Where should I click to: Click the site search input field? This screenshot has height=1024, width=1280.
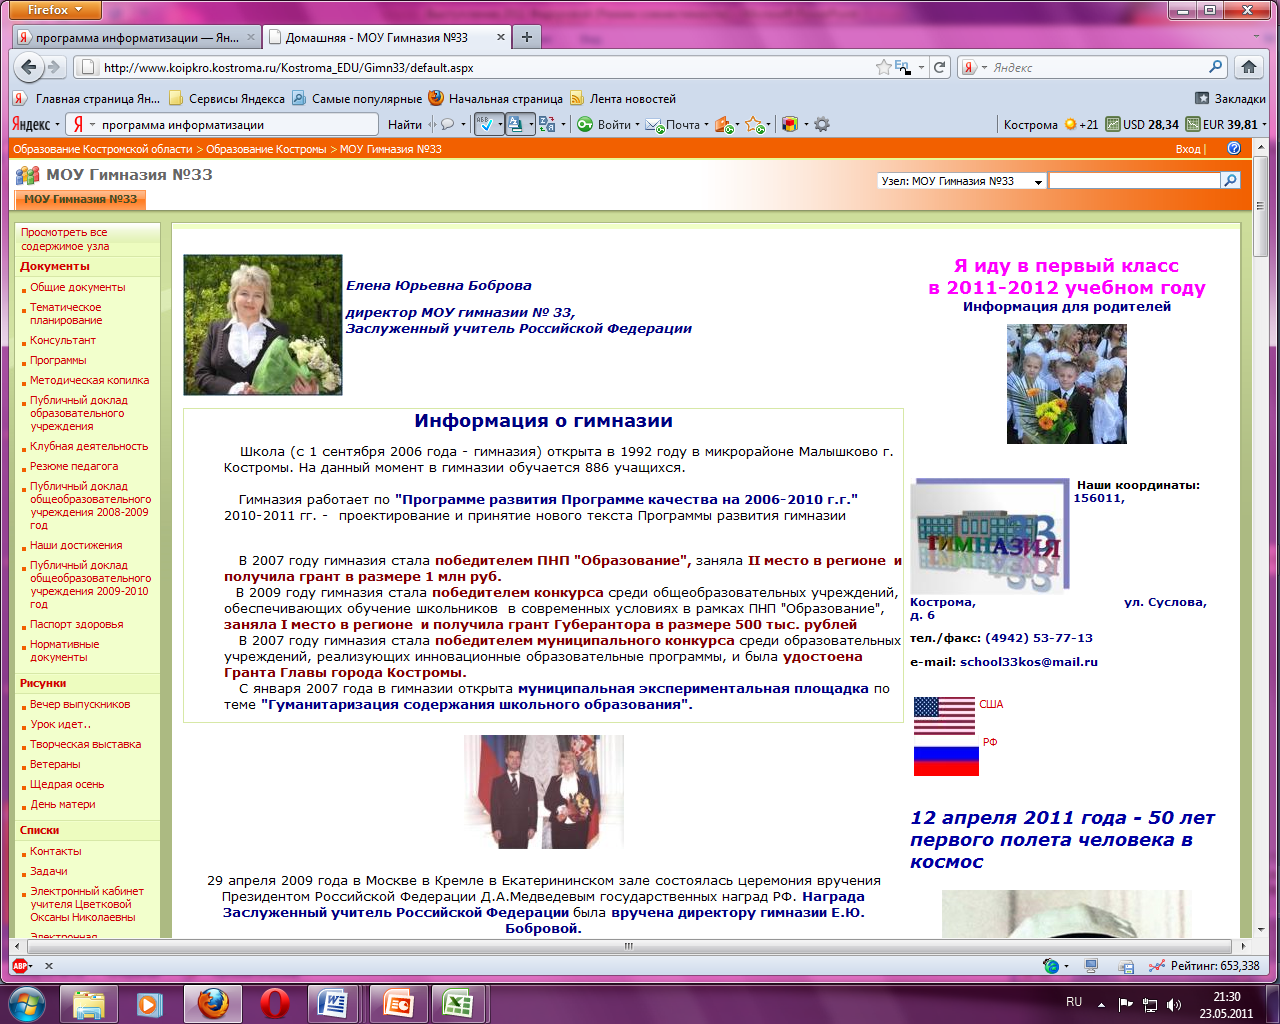tap(1135, 181)
